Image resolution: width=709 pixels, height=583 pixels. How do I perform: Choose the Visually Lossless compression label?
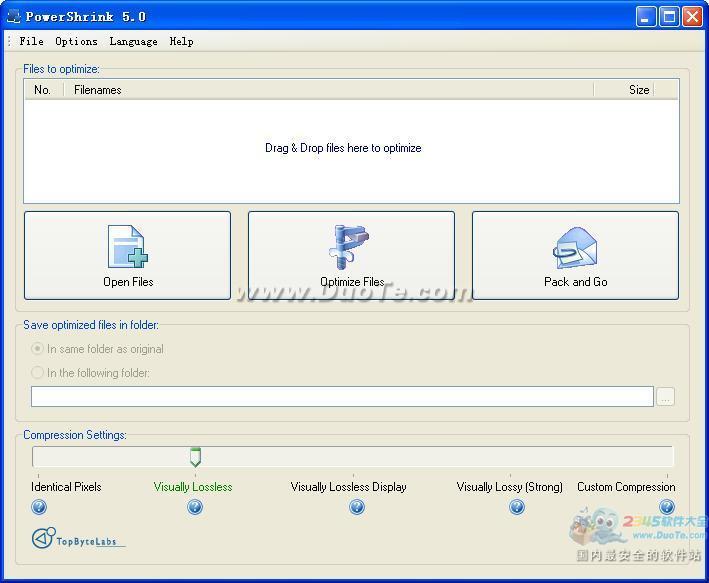pyautogui.click(x=193, y=487)
